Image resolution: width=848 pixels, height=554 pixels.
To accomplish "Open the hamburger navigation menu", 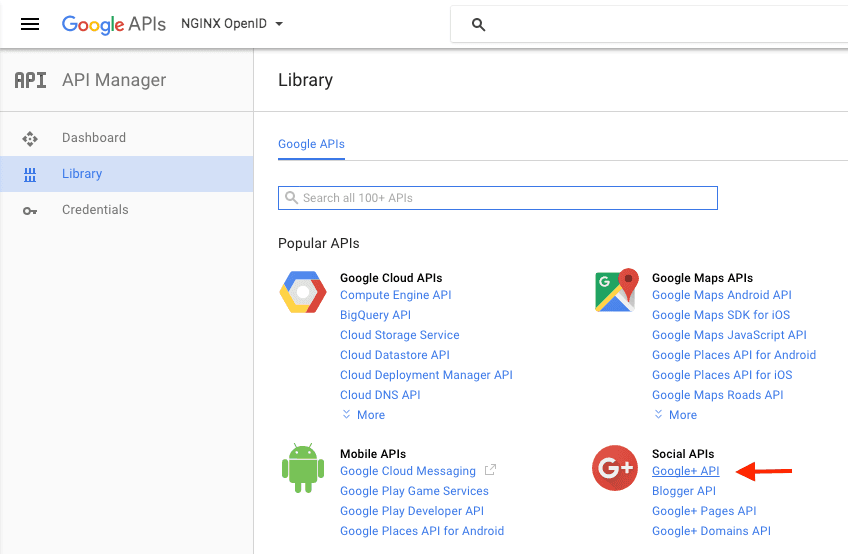I will (30, 24).
